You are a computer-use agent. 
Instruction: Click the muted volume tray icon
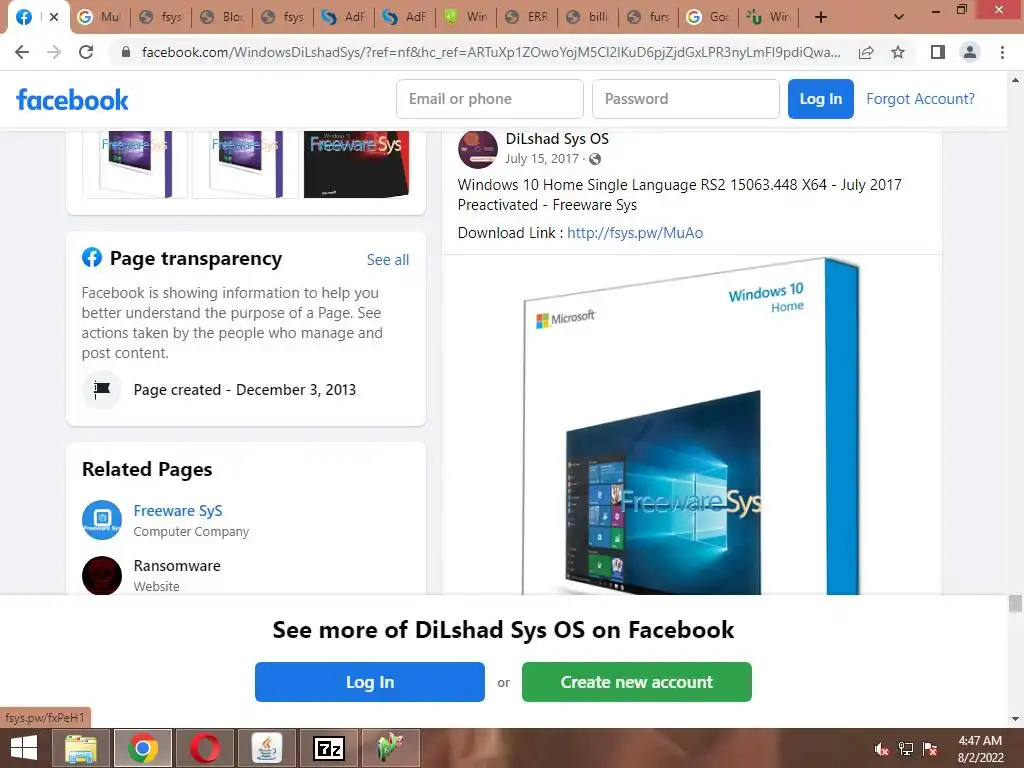point(882,749)
